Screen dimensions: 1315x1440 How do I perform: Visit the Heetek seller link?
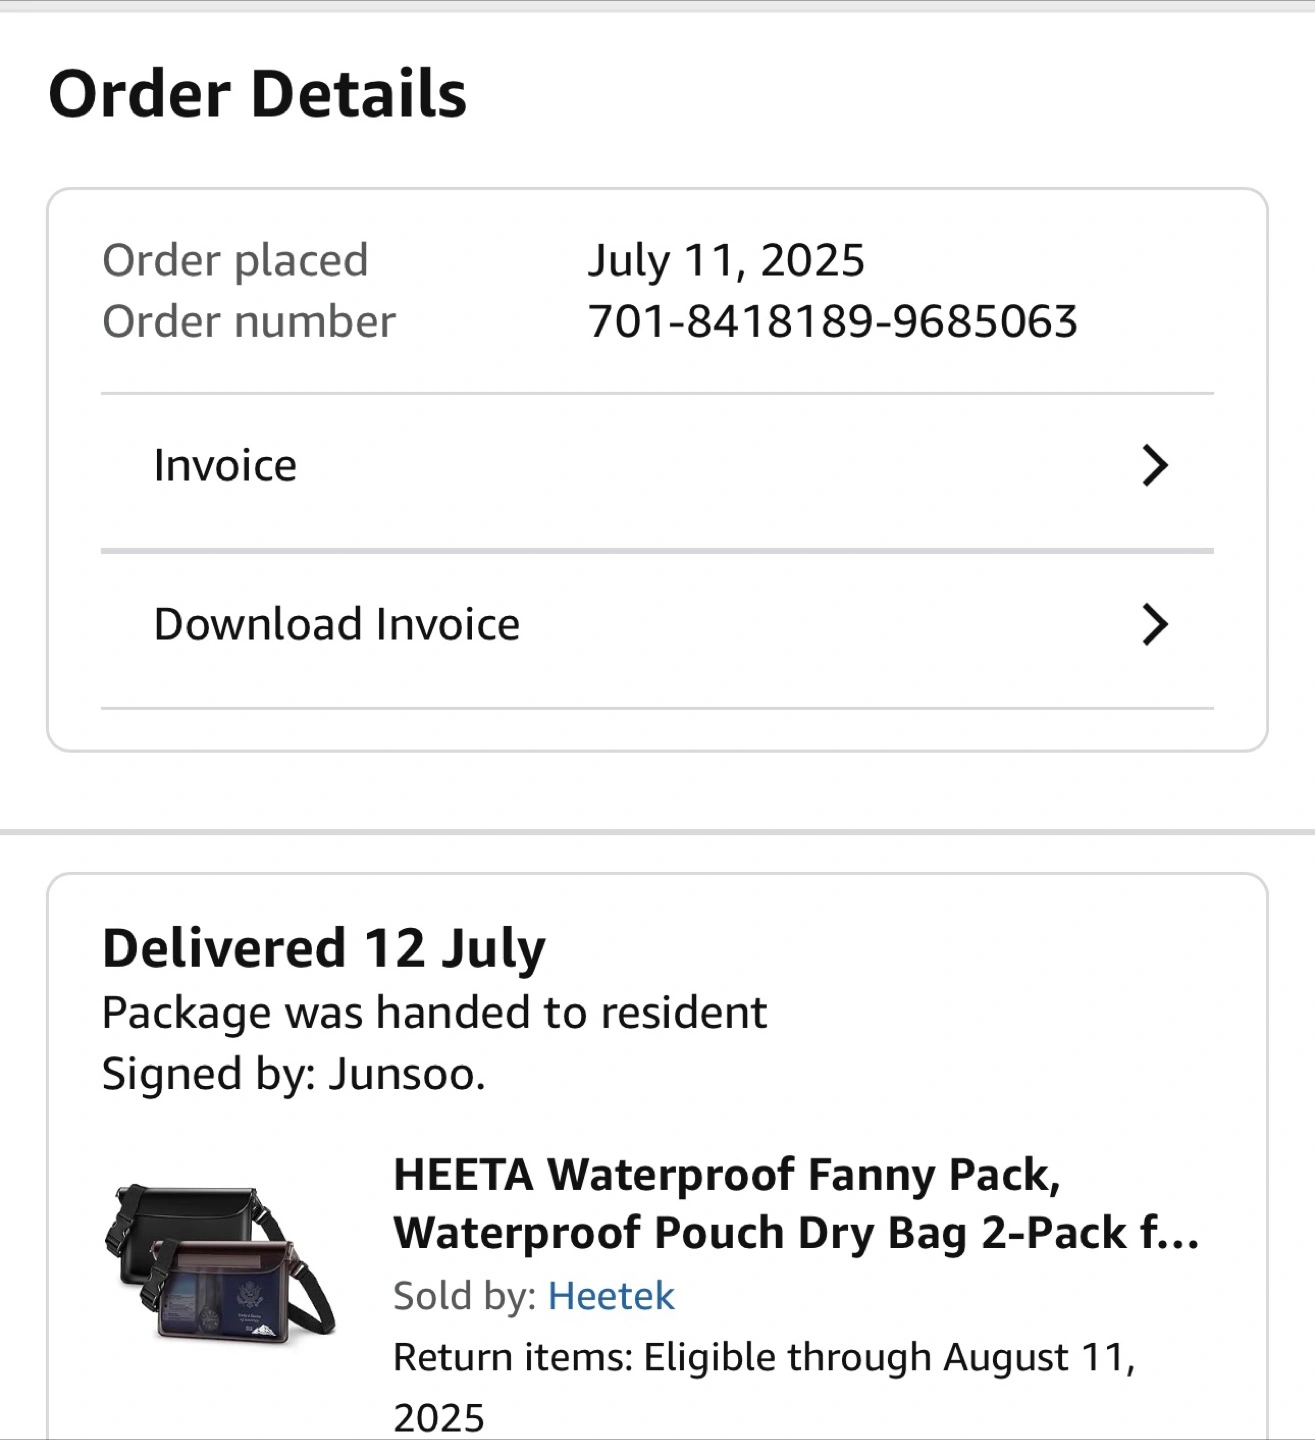click(x=611, y=1296)
